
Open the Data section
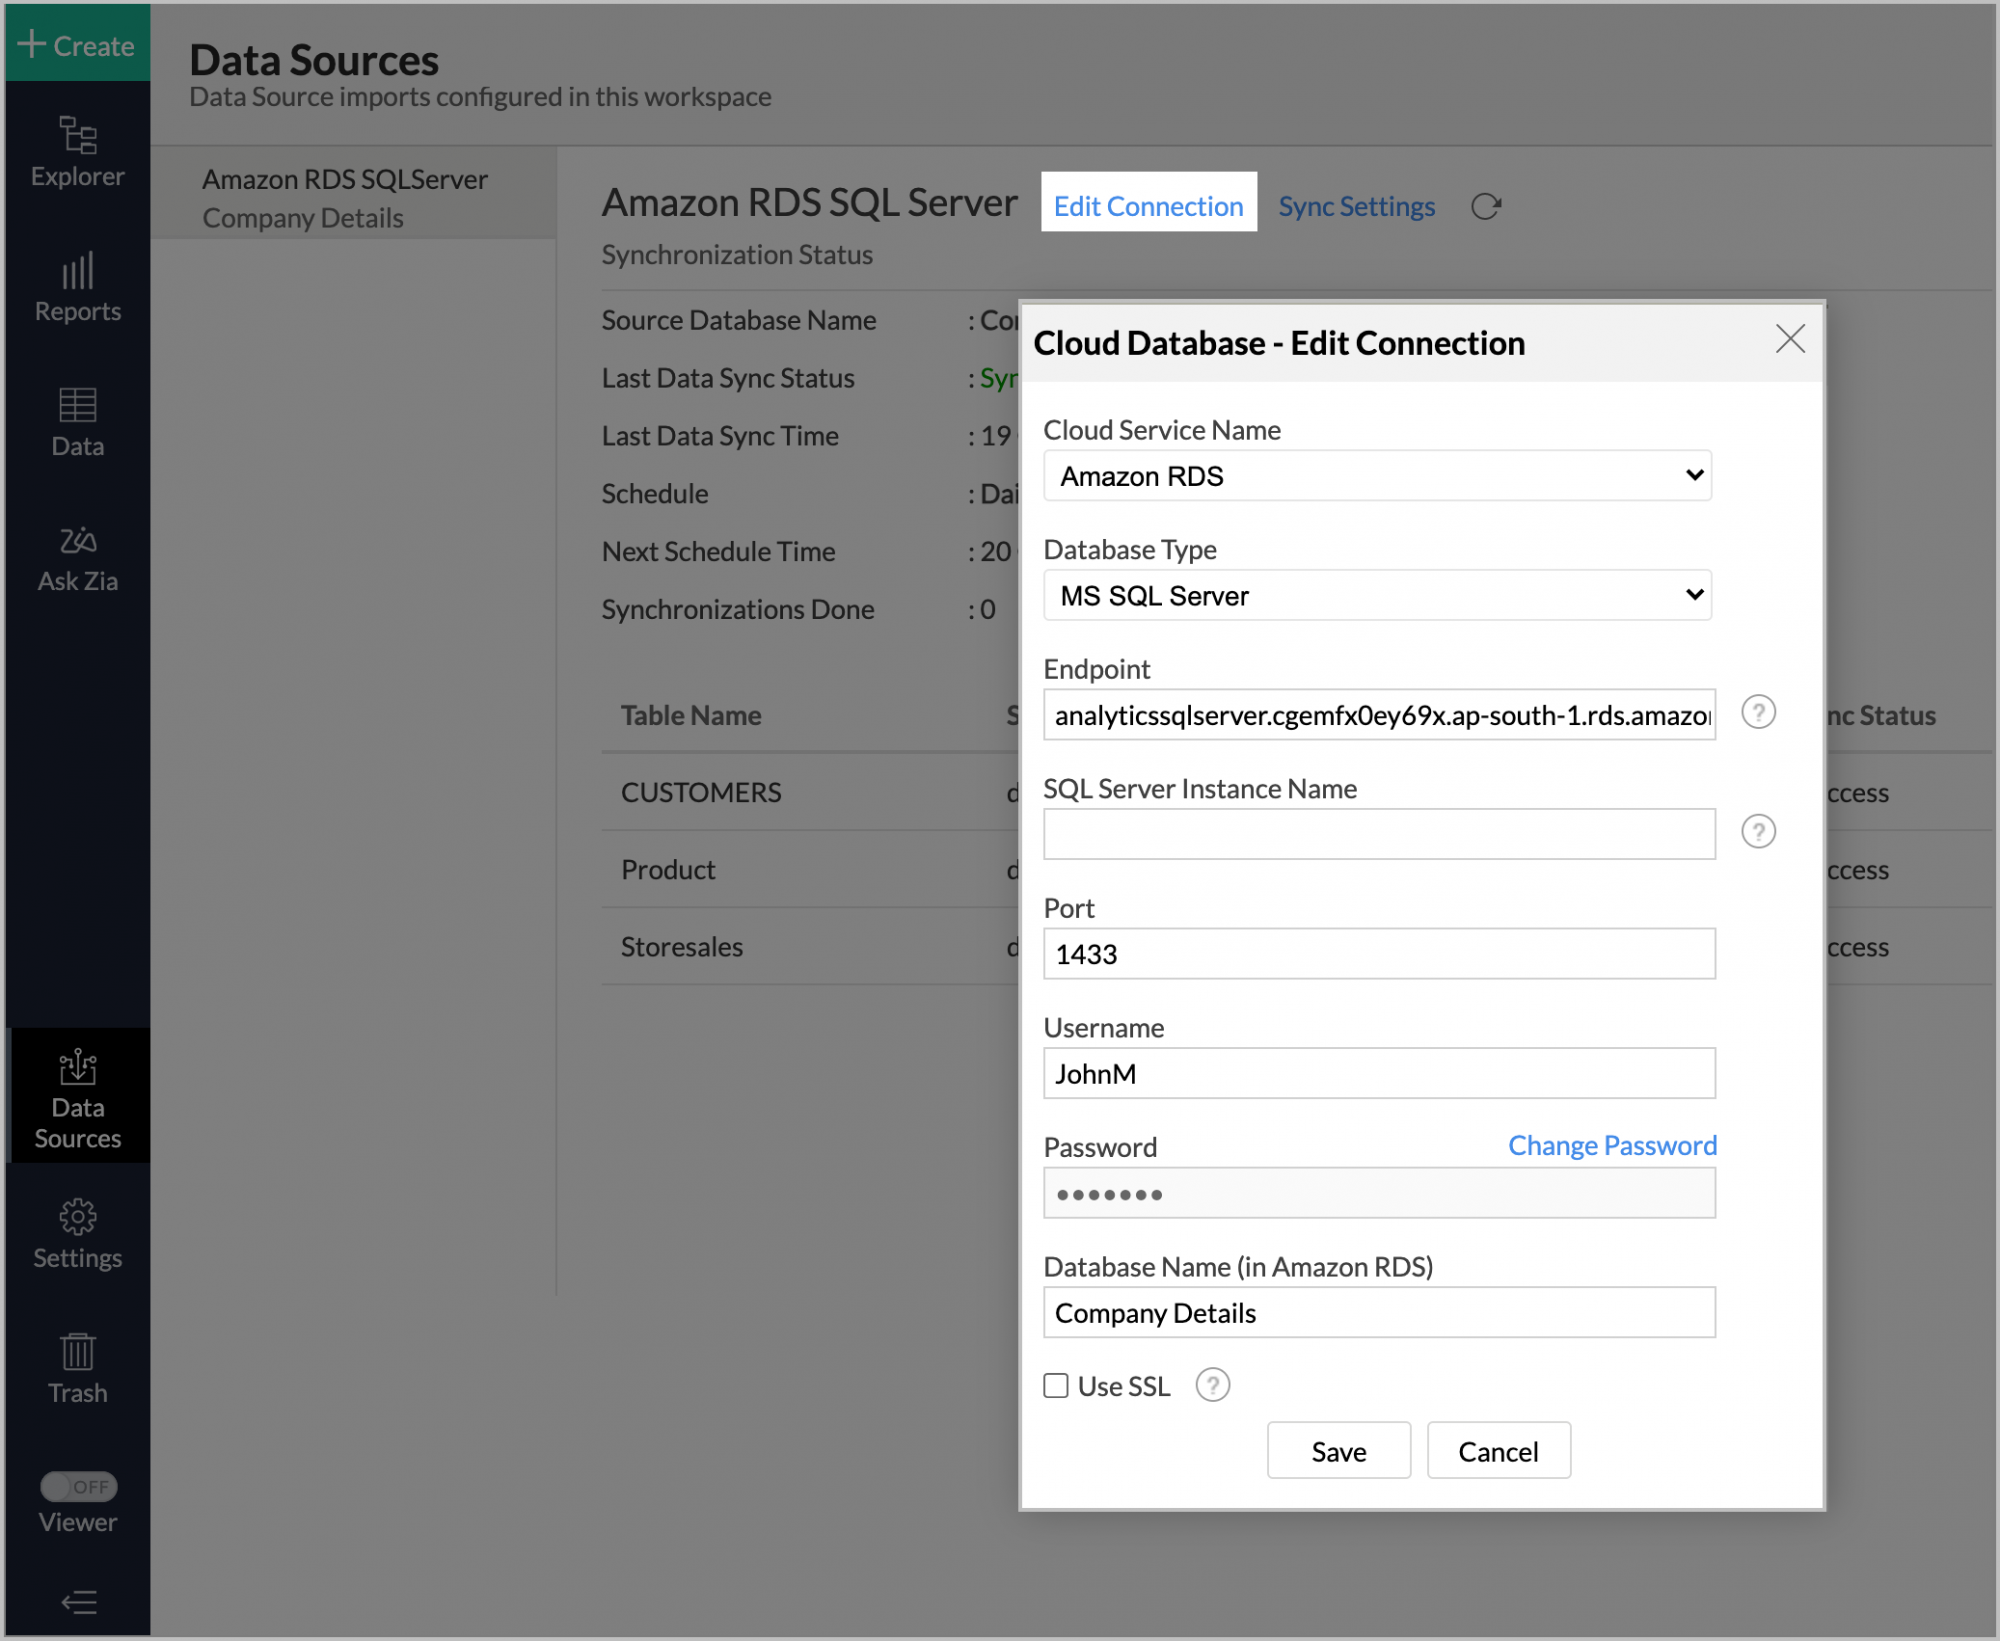[77, 420]
